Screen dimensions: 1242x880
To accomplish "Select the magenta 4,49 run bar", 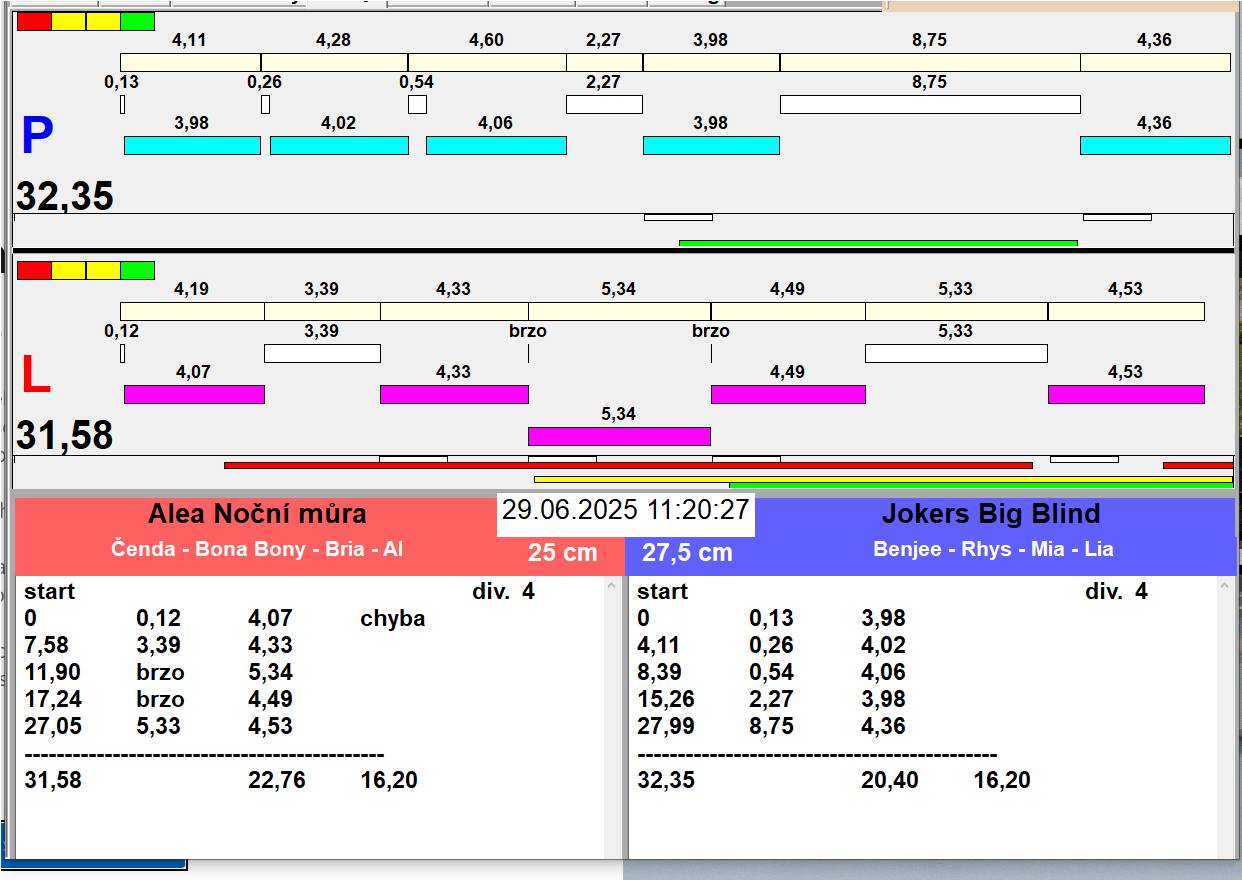I will (788, 394).
